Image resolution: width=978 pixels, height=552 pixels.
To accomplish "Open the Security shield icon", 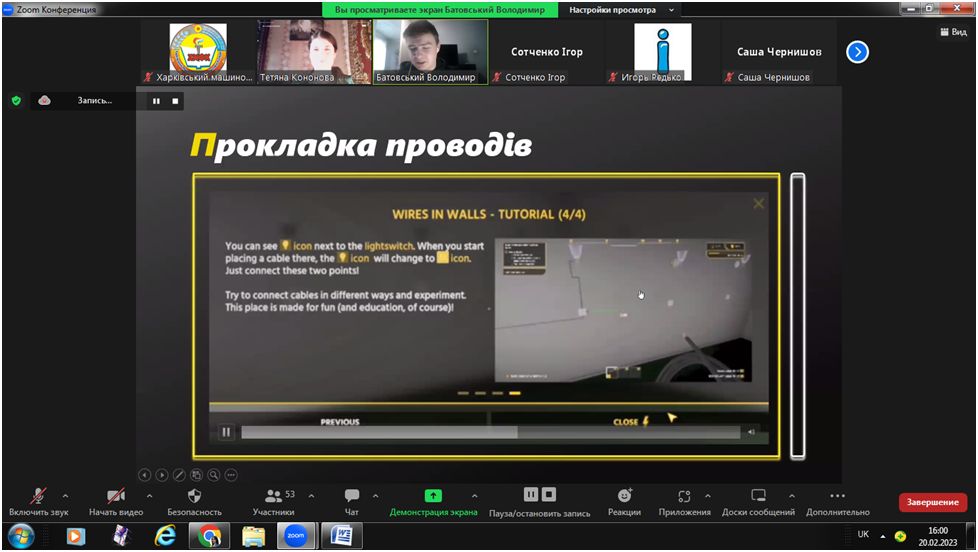I will 194,496.
